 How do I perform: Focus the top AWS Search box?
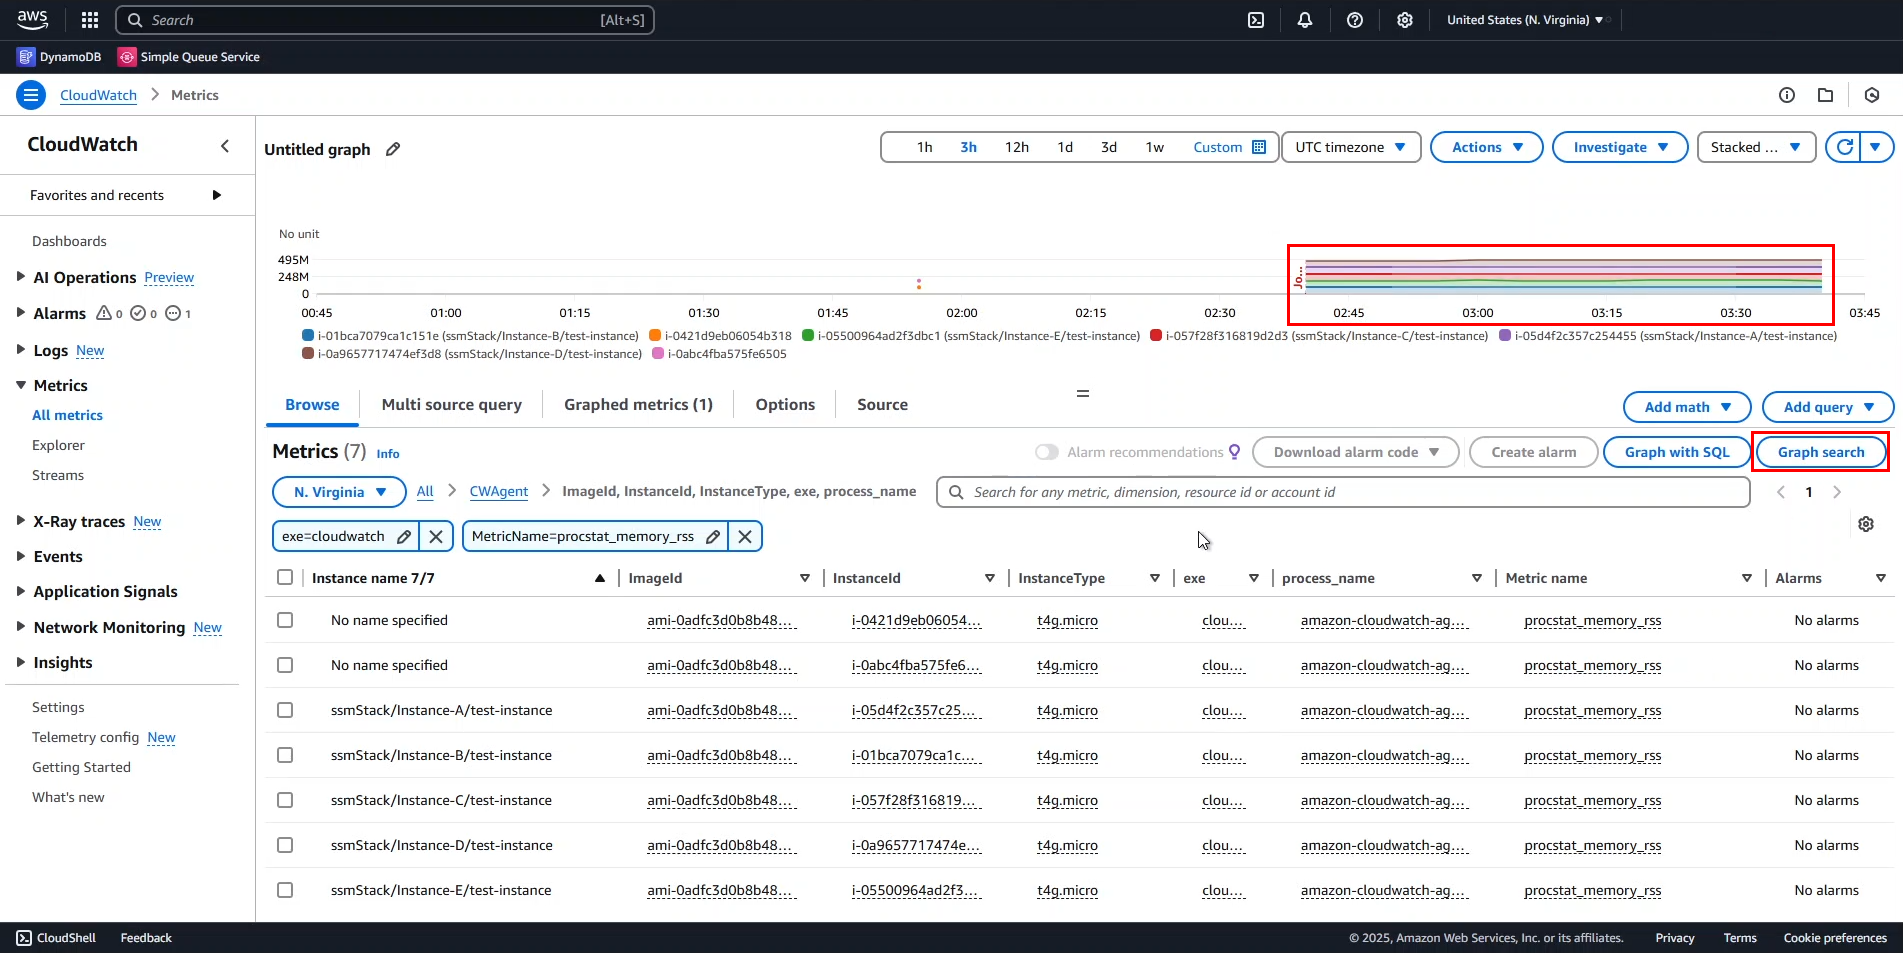pos(385,20)
